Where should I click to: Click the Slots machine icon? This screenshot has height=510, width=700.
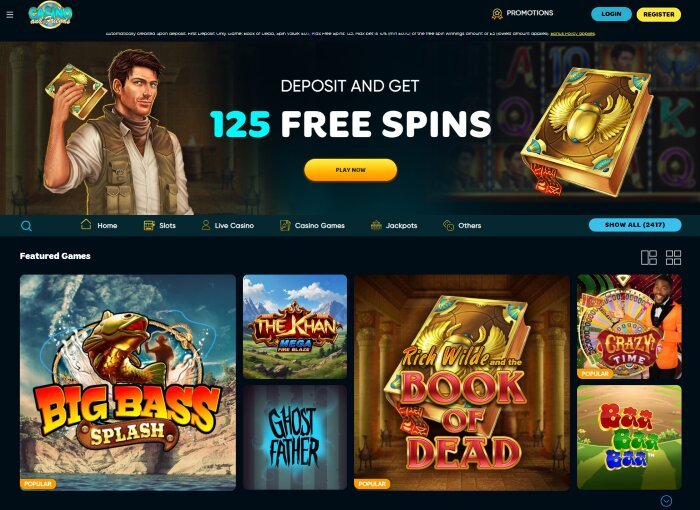149,226
